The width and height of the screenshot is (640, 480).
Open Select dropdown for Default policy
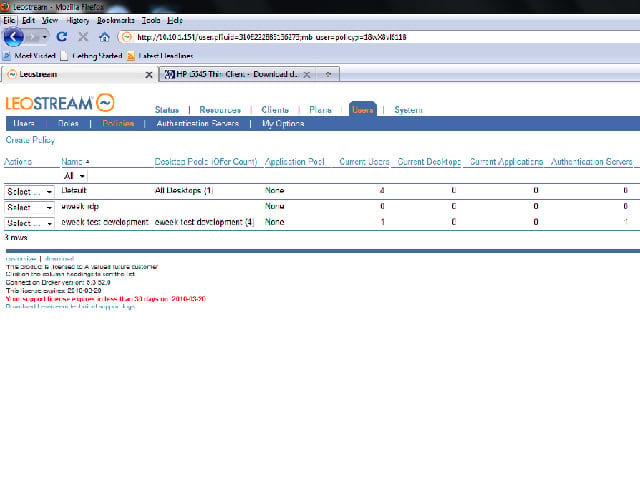tap(29, 191)
